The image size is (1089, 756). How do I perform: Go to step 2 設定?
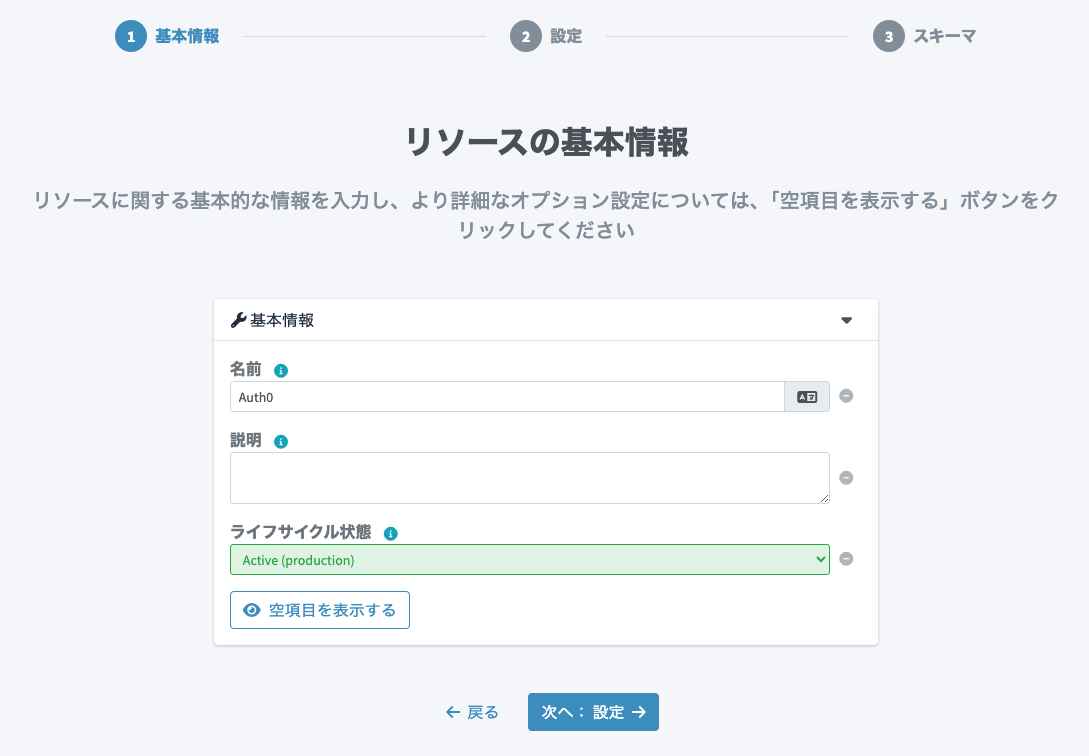point(547,36)
